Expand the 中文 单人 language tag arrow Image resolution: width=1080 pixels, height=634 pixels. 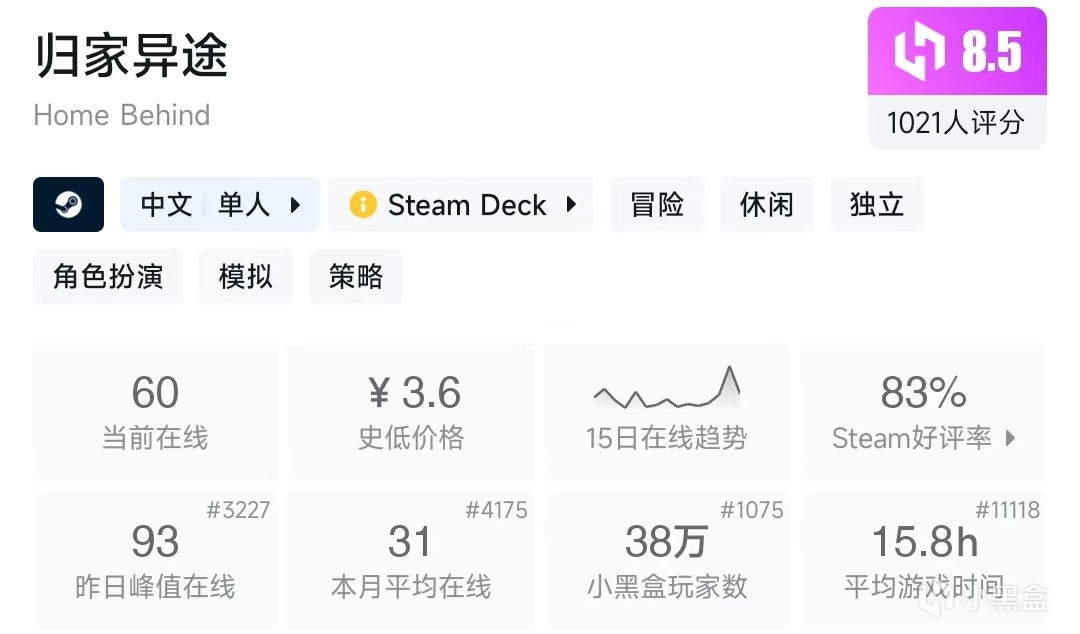(x=295, y=205)
